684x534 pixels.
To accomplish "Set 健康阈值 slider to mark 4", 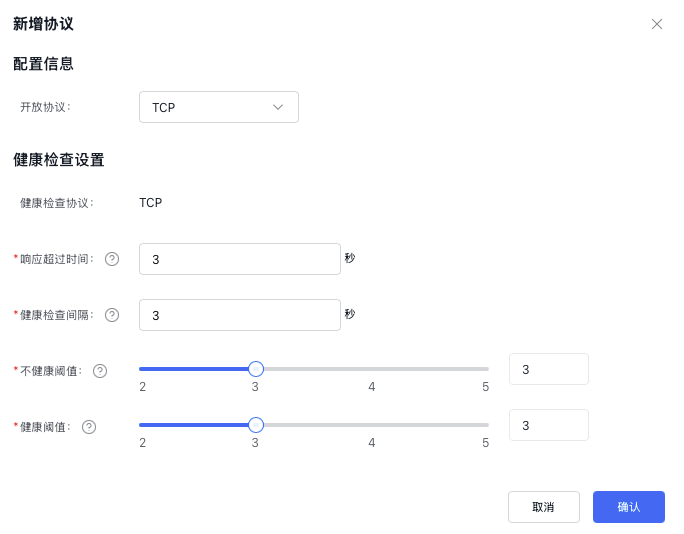I will point(372,425).
